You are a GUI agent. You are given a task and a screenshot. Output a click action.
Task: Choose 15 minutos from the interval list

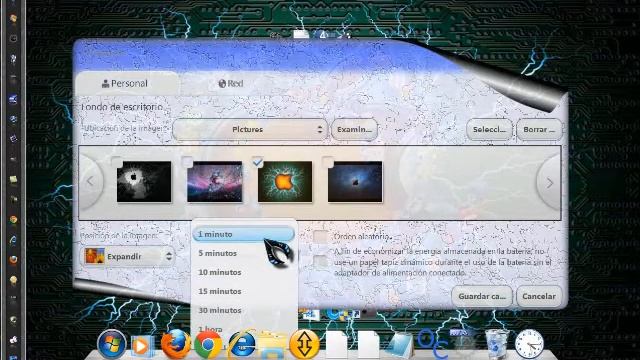pyautogui.click(x=243, y=291)
